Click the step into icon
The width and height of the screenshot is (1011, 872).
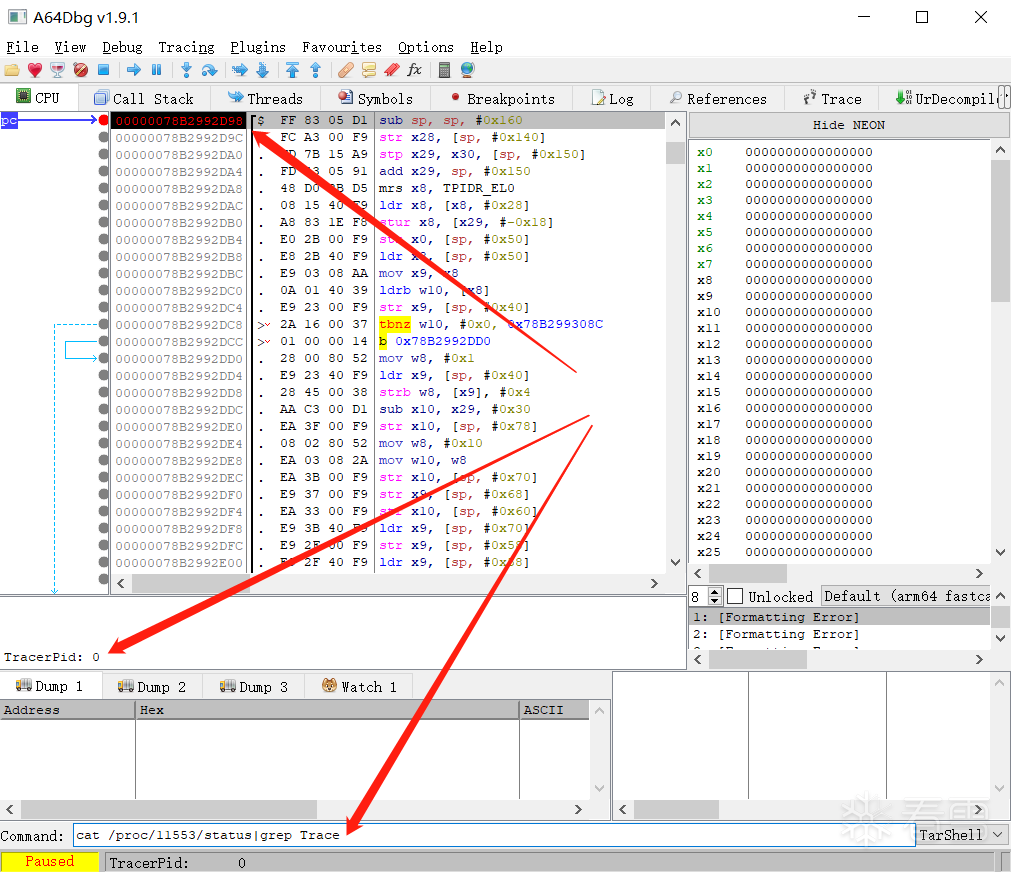(x=186, y=70)
